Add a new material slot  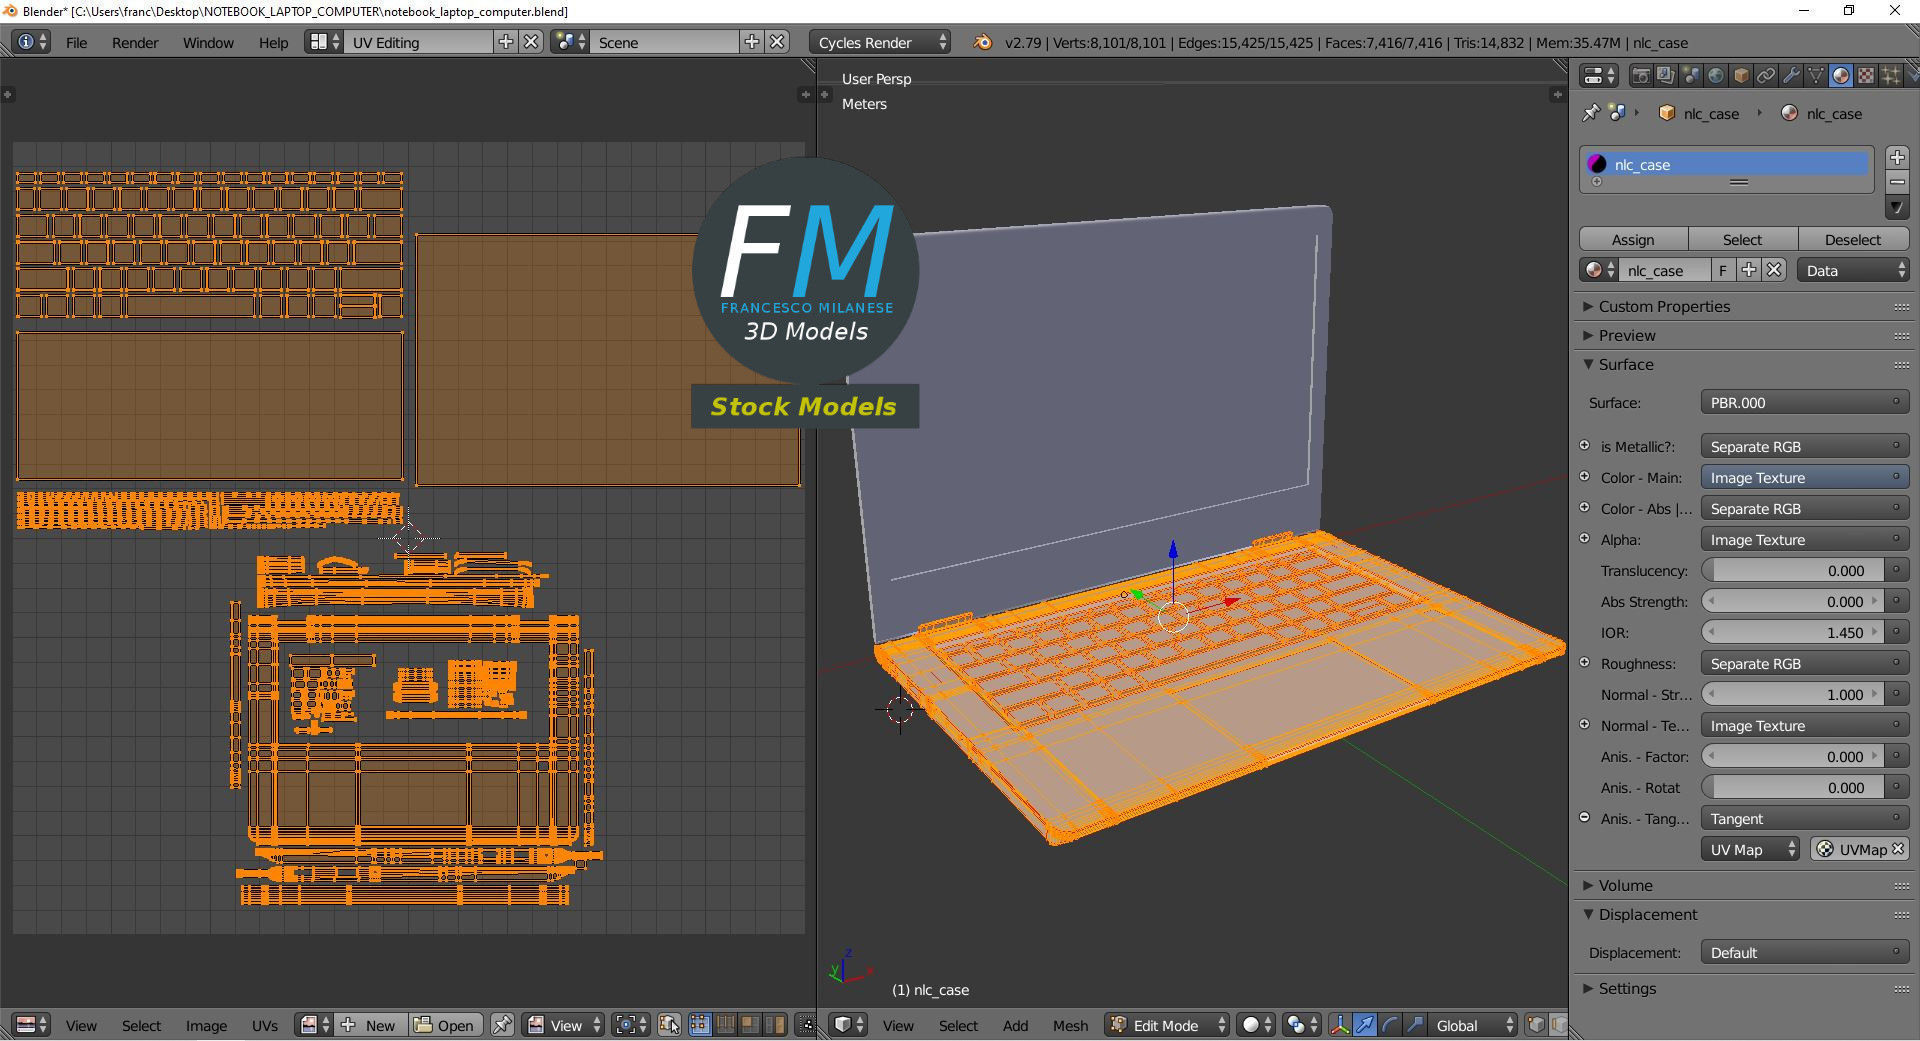[x=1897, y=157]
